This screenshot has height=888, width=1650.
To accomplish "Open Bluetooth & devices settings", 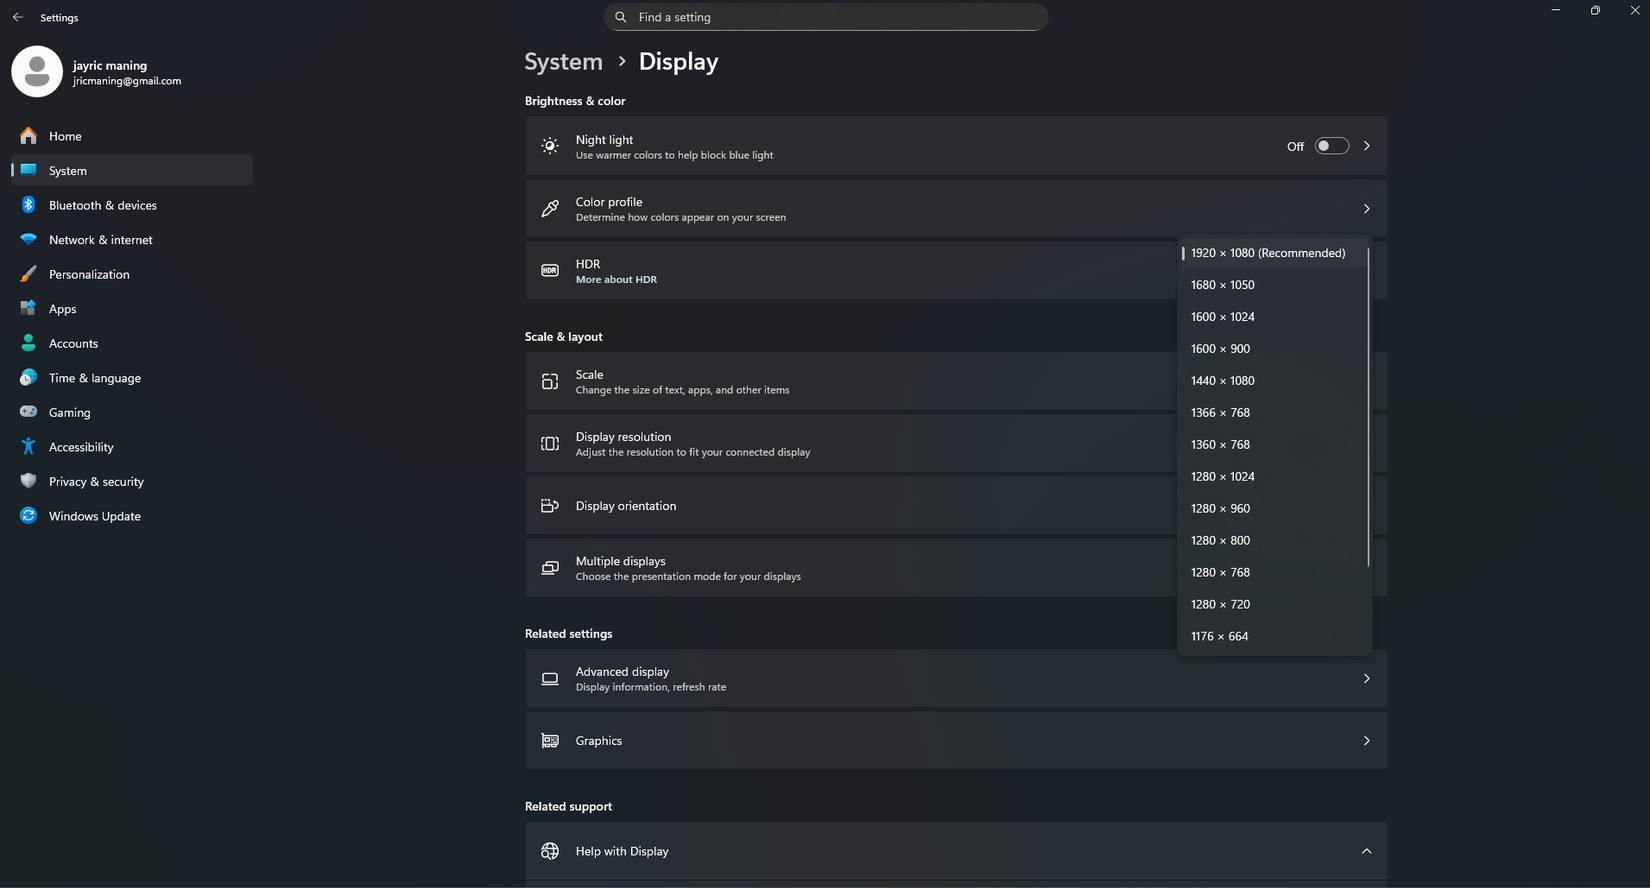I will [x=102, y=205].
